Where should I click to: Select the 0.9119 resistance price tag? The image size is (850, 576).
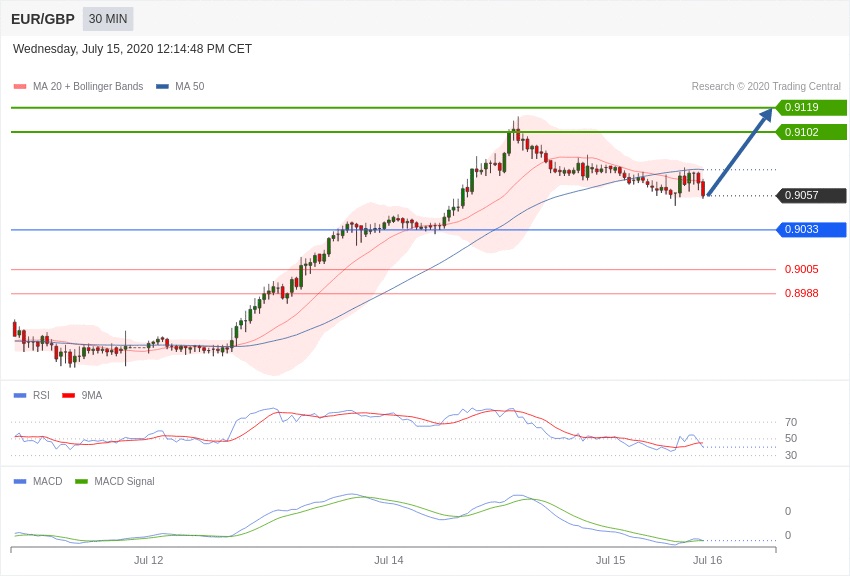(811, 108)
